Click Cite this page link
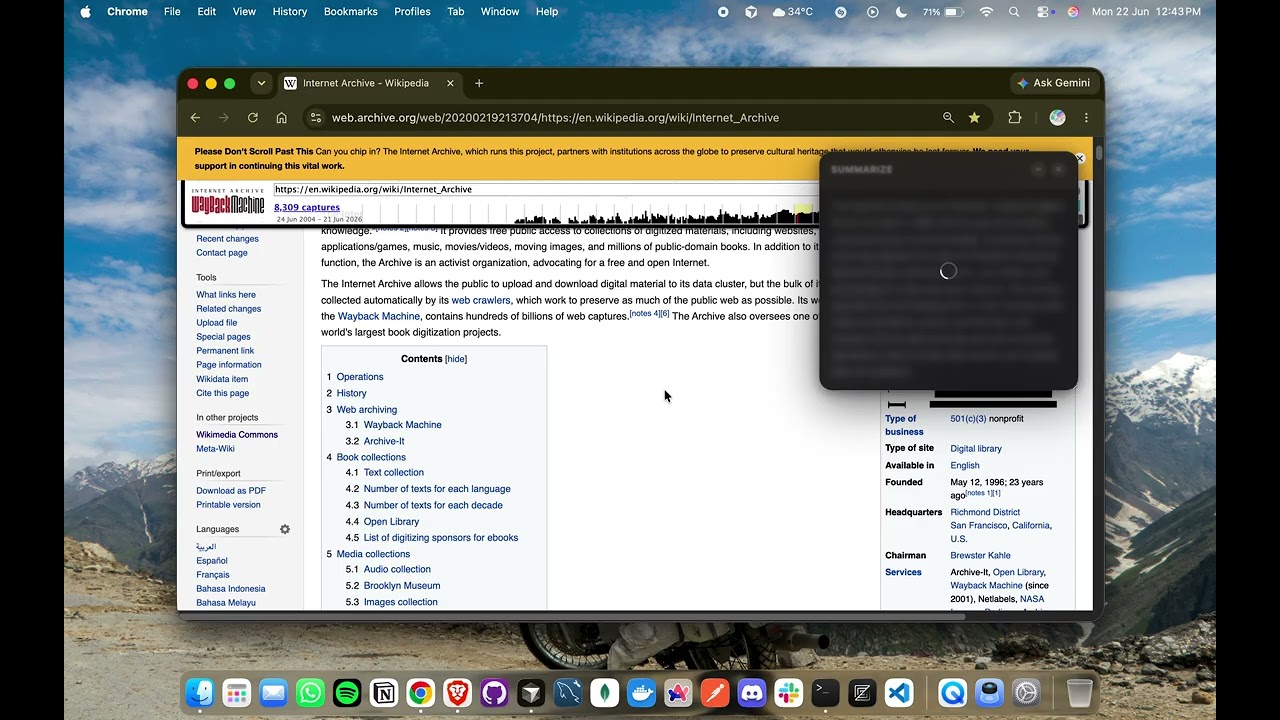 pos(223,393)
